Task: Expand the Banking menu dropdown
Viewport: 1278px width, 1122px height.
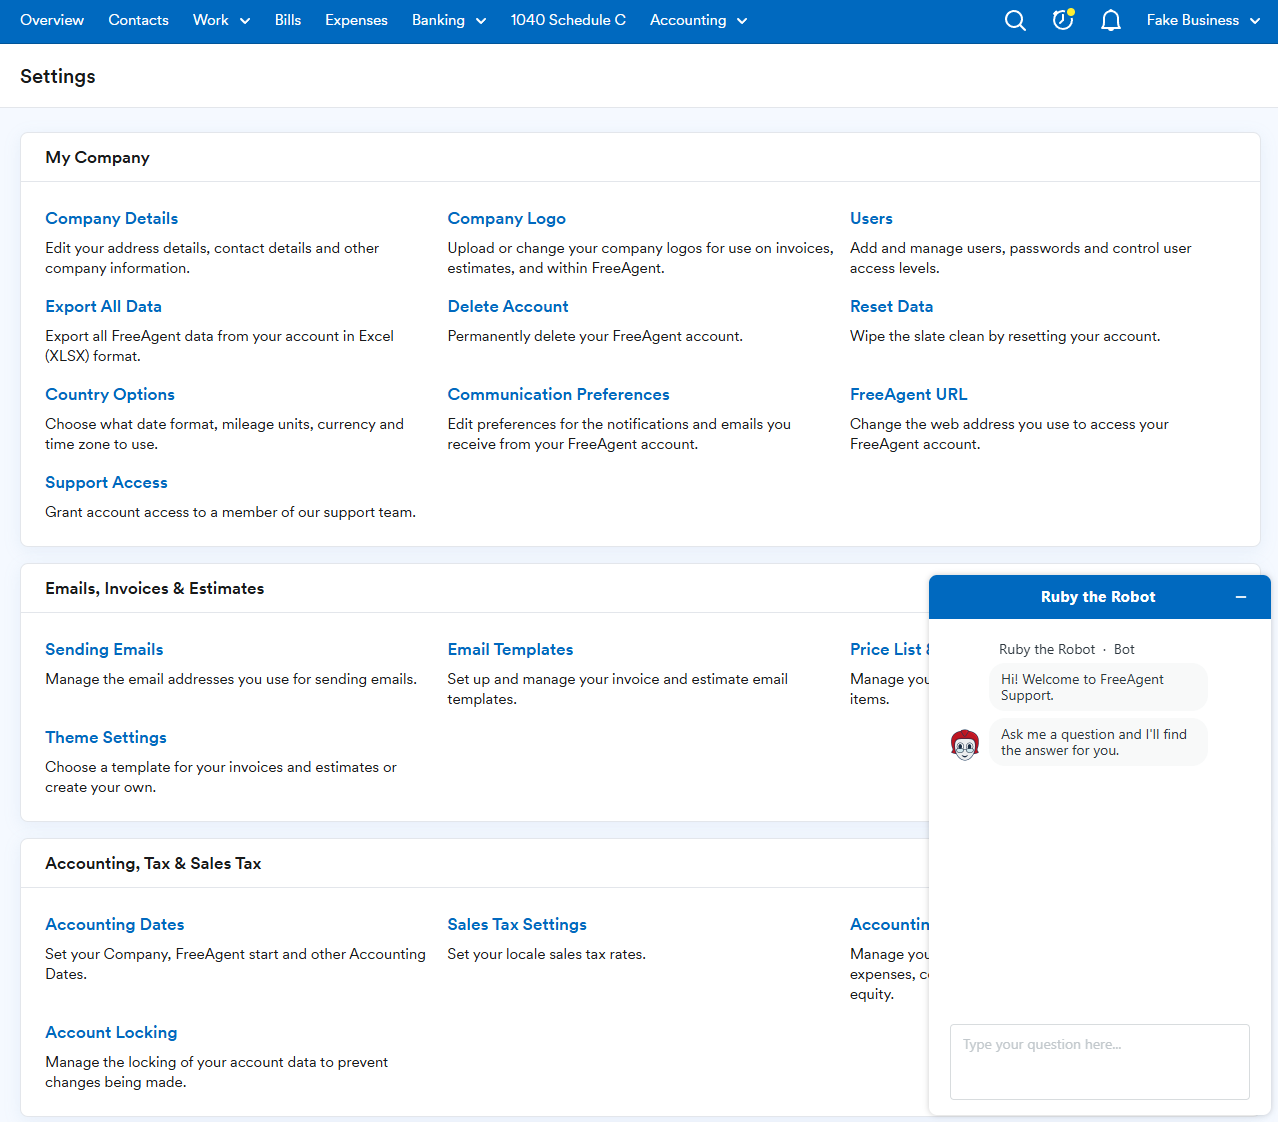Action: tap(449, 20)
